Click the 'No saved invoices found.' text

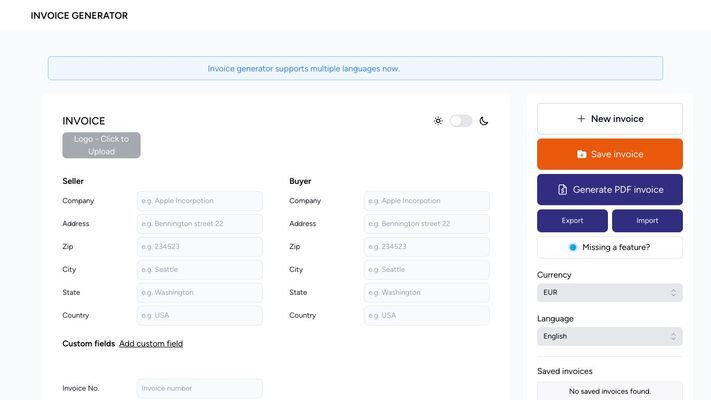click(609, 391)
